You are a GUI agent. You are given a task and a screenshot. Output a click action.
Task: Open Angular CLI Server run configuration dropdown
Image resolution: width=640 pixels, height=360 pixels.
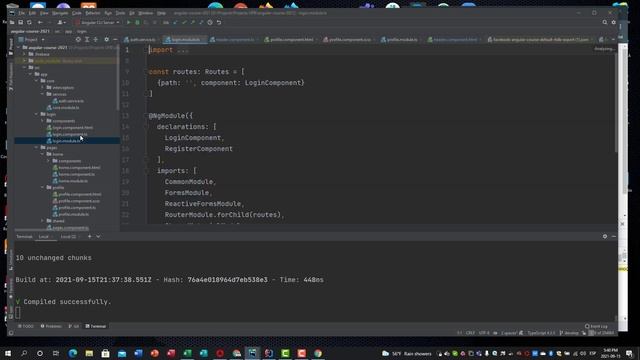point(97,22)
